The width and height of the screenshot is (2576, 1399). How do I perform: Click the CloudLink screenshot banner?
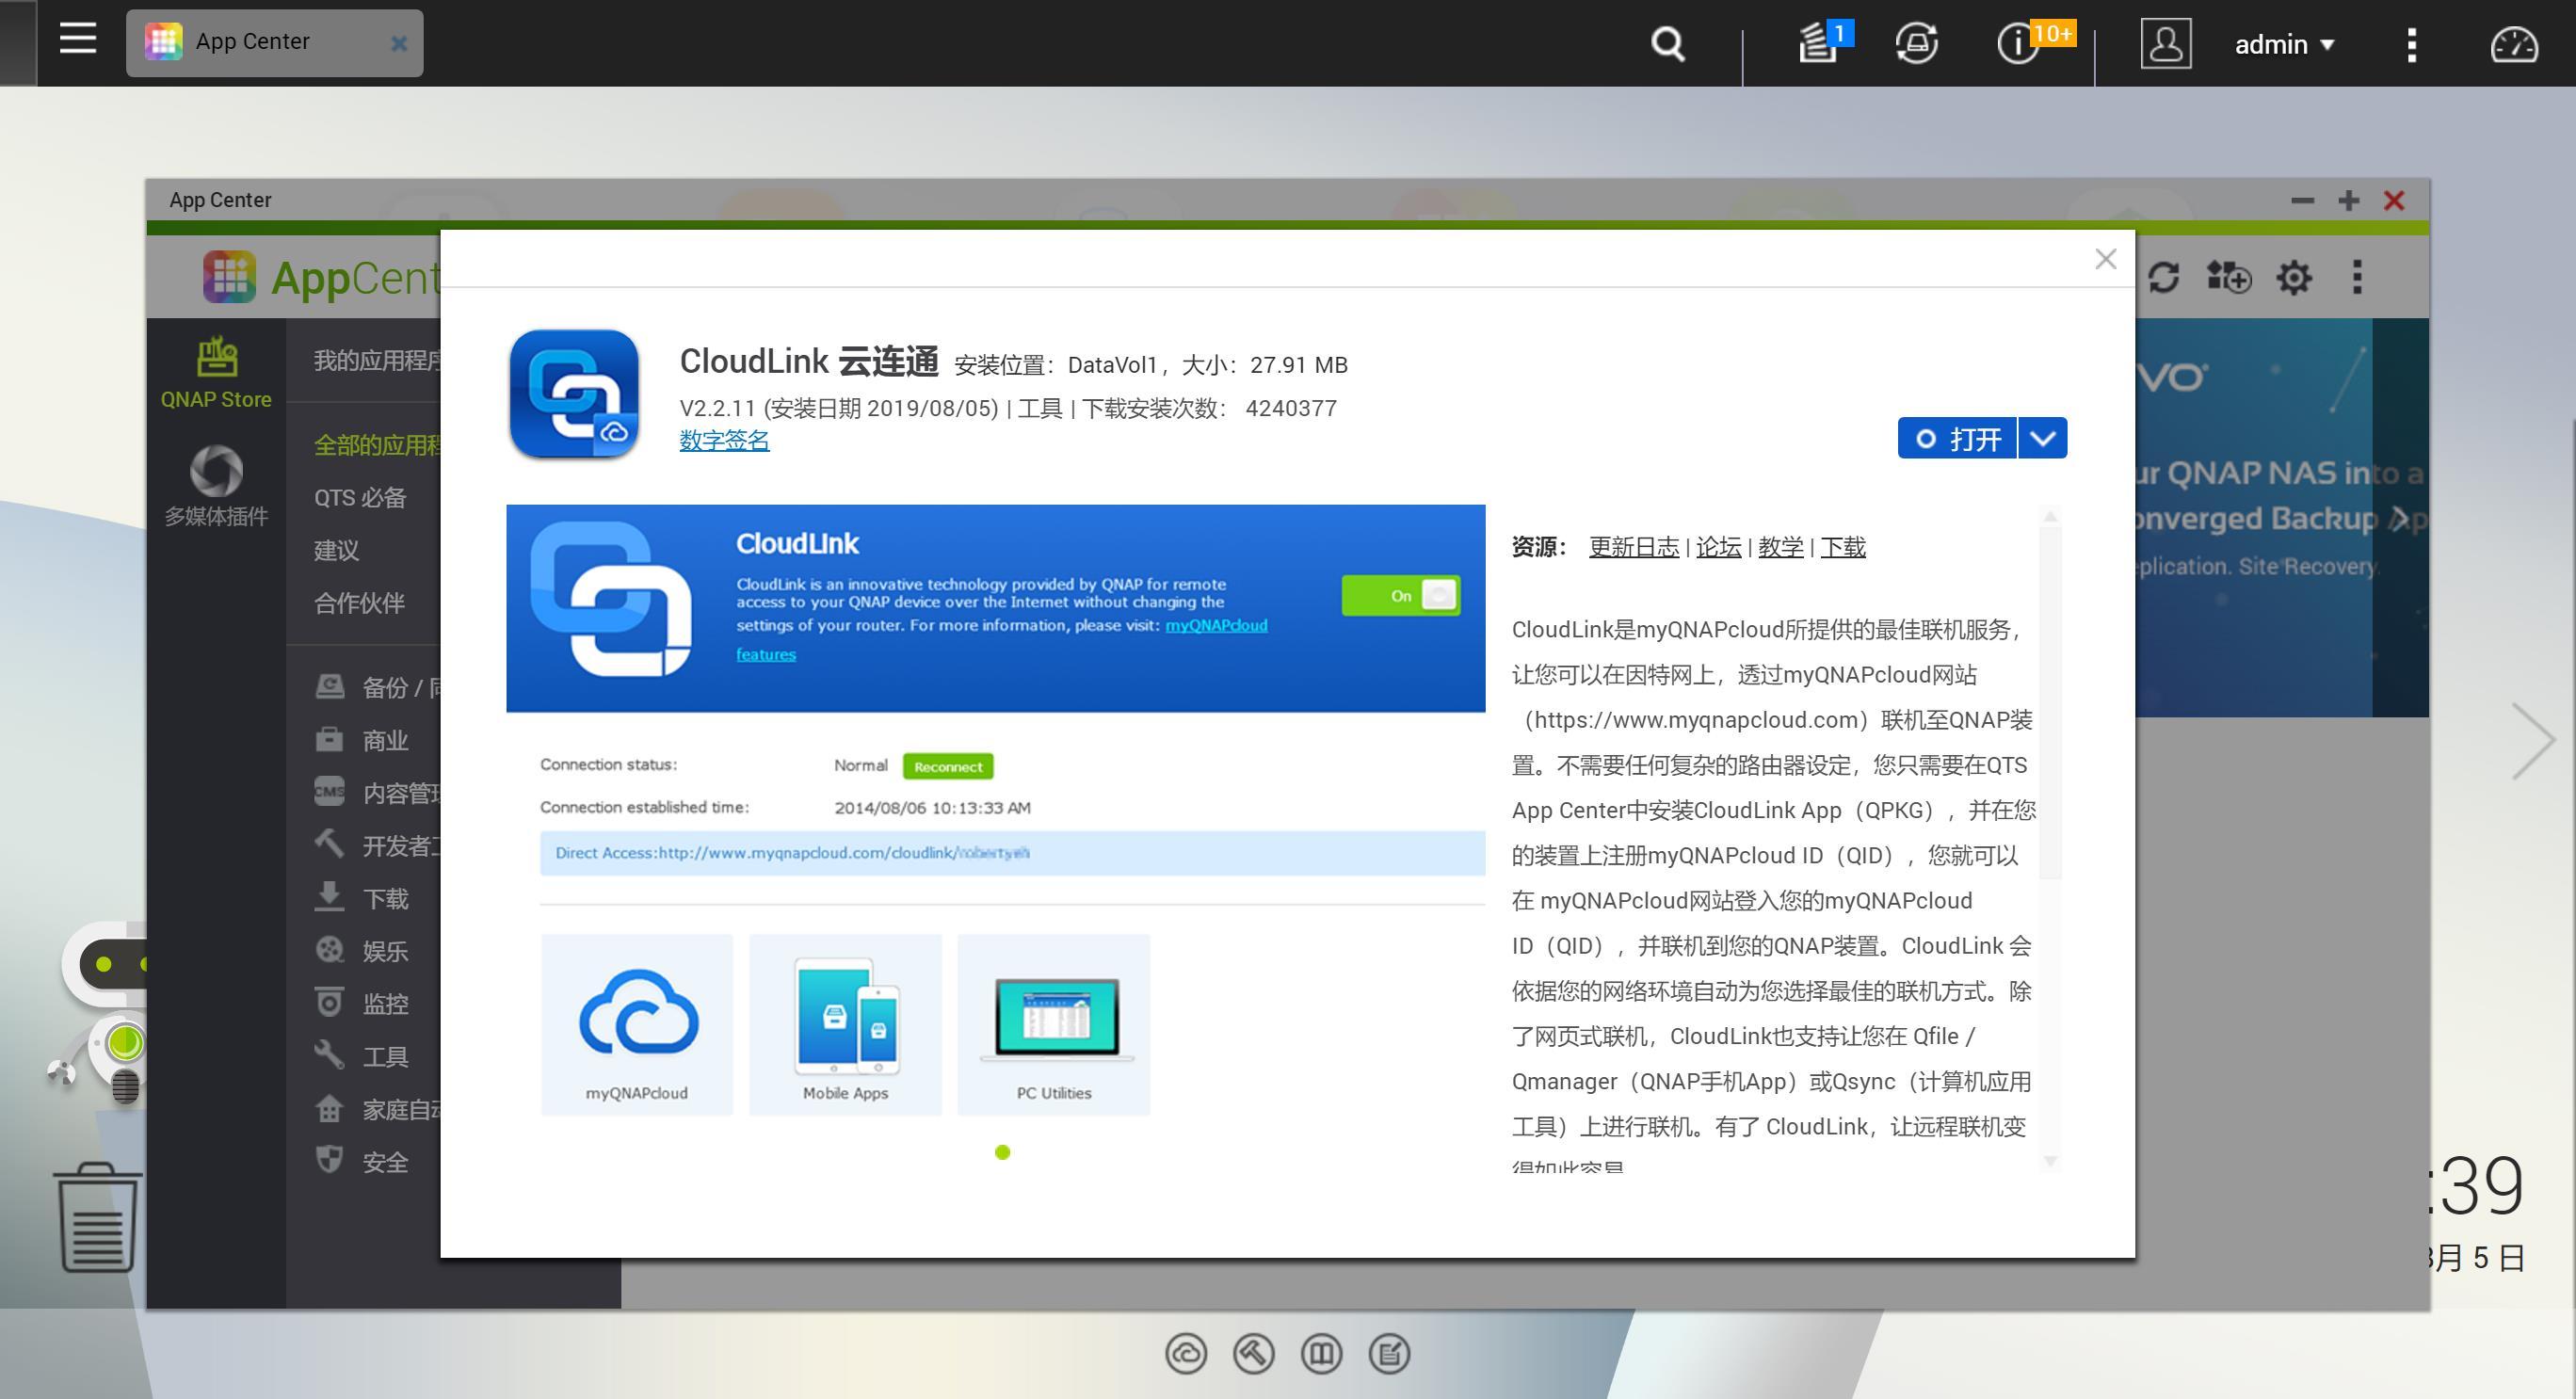pyautogui.click(x=995, y=608)
